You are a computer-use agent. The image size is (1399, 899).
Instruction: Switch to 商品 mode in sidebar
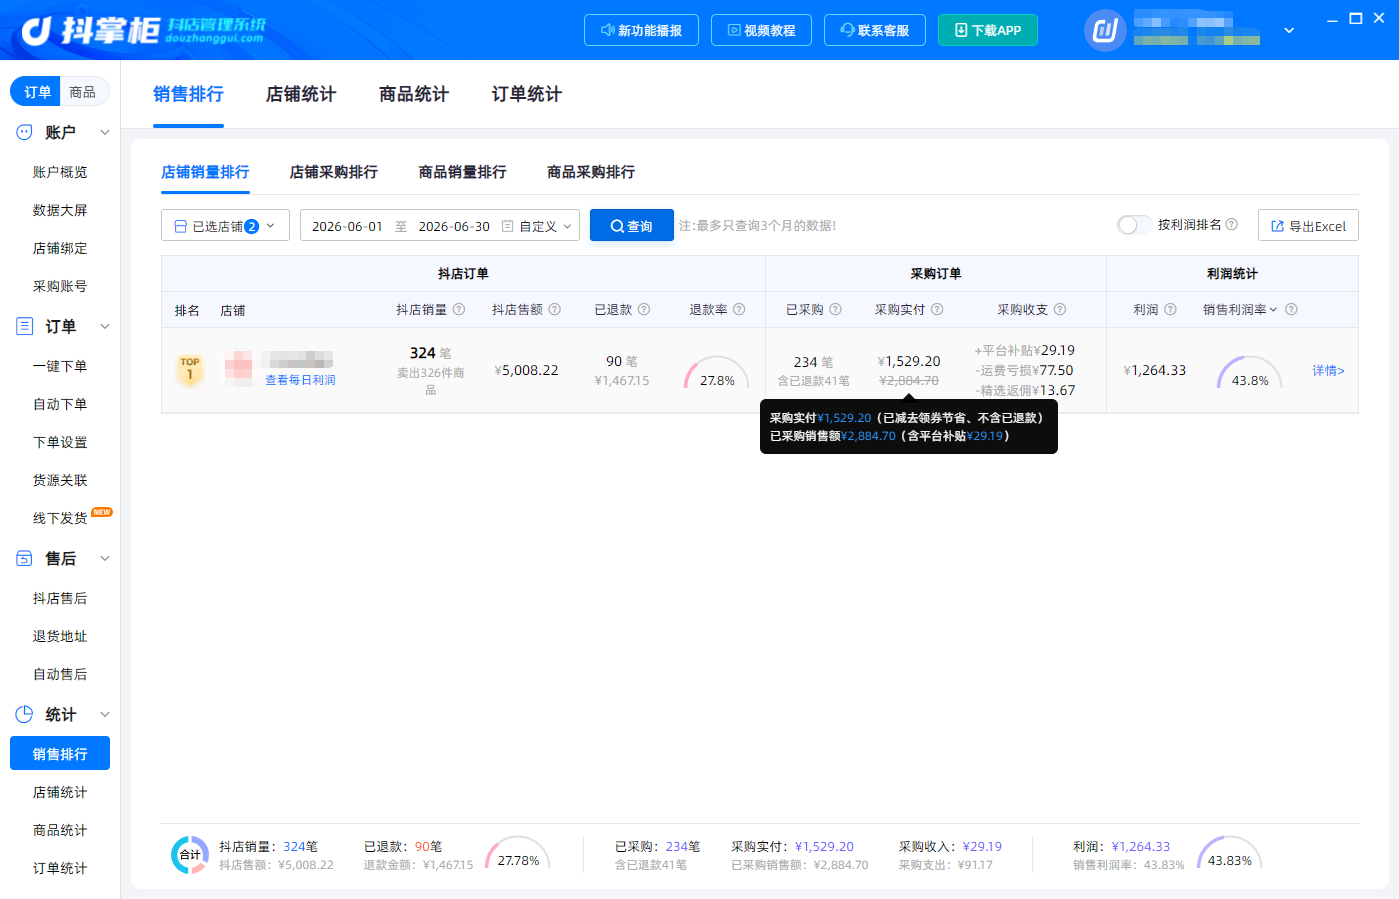coord(83,92)
